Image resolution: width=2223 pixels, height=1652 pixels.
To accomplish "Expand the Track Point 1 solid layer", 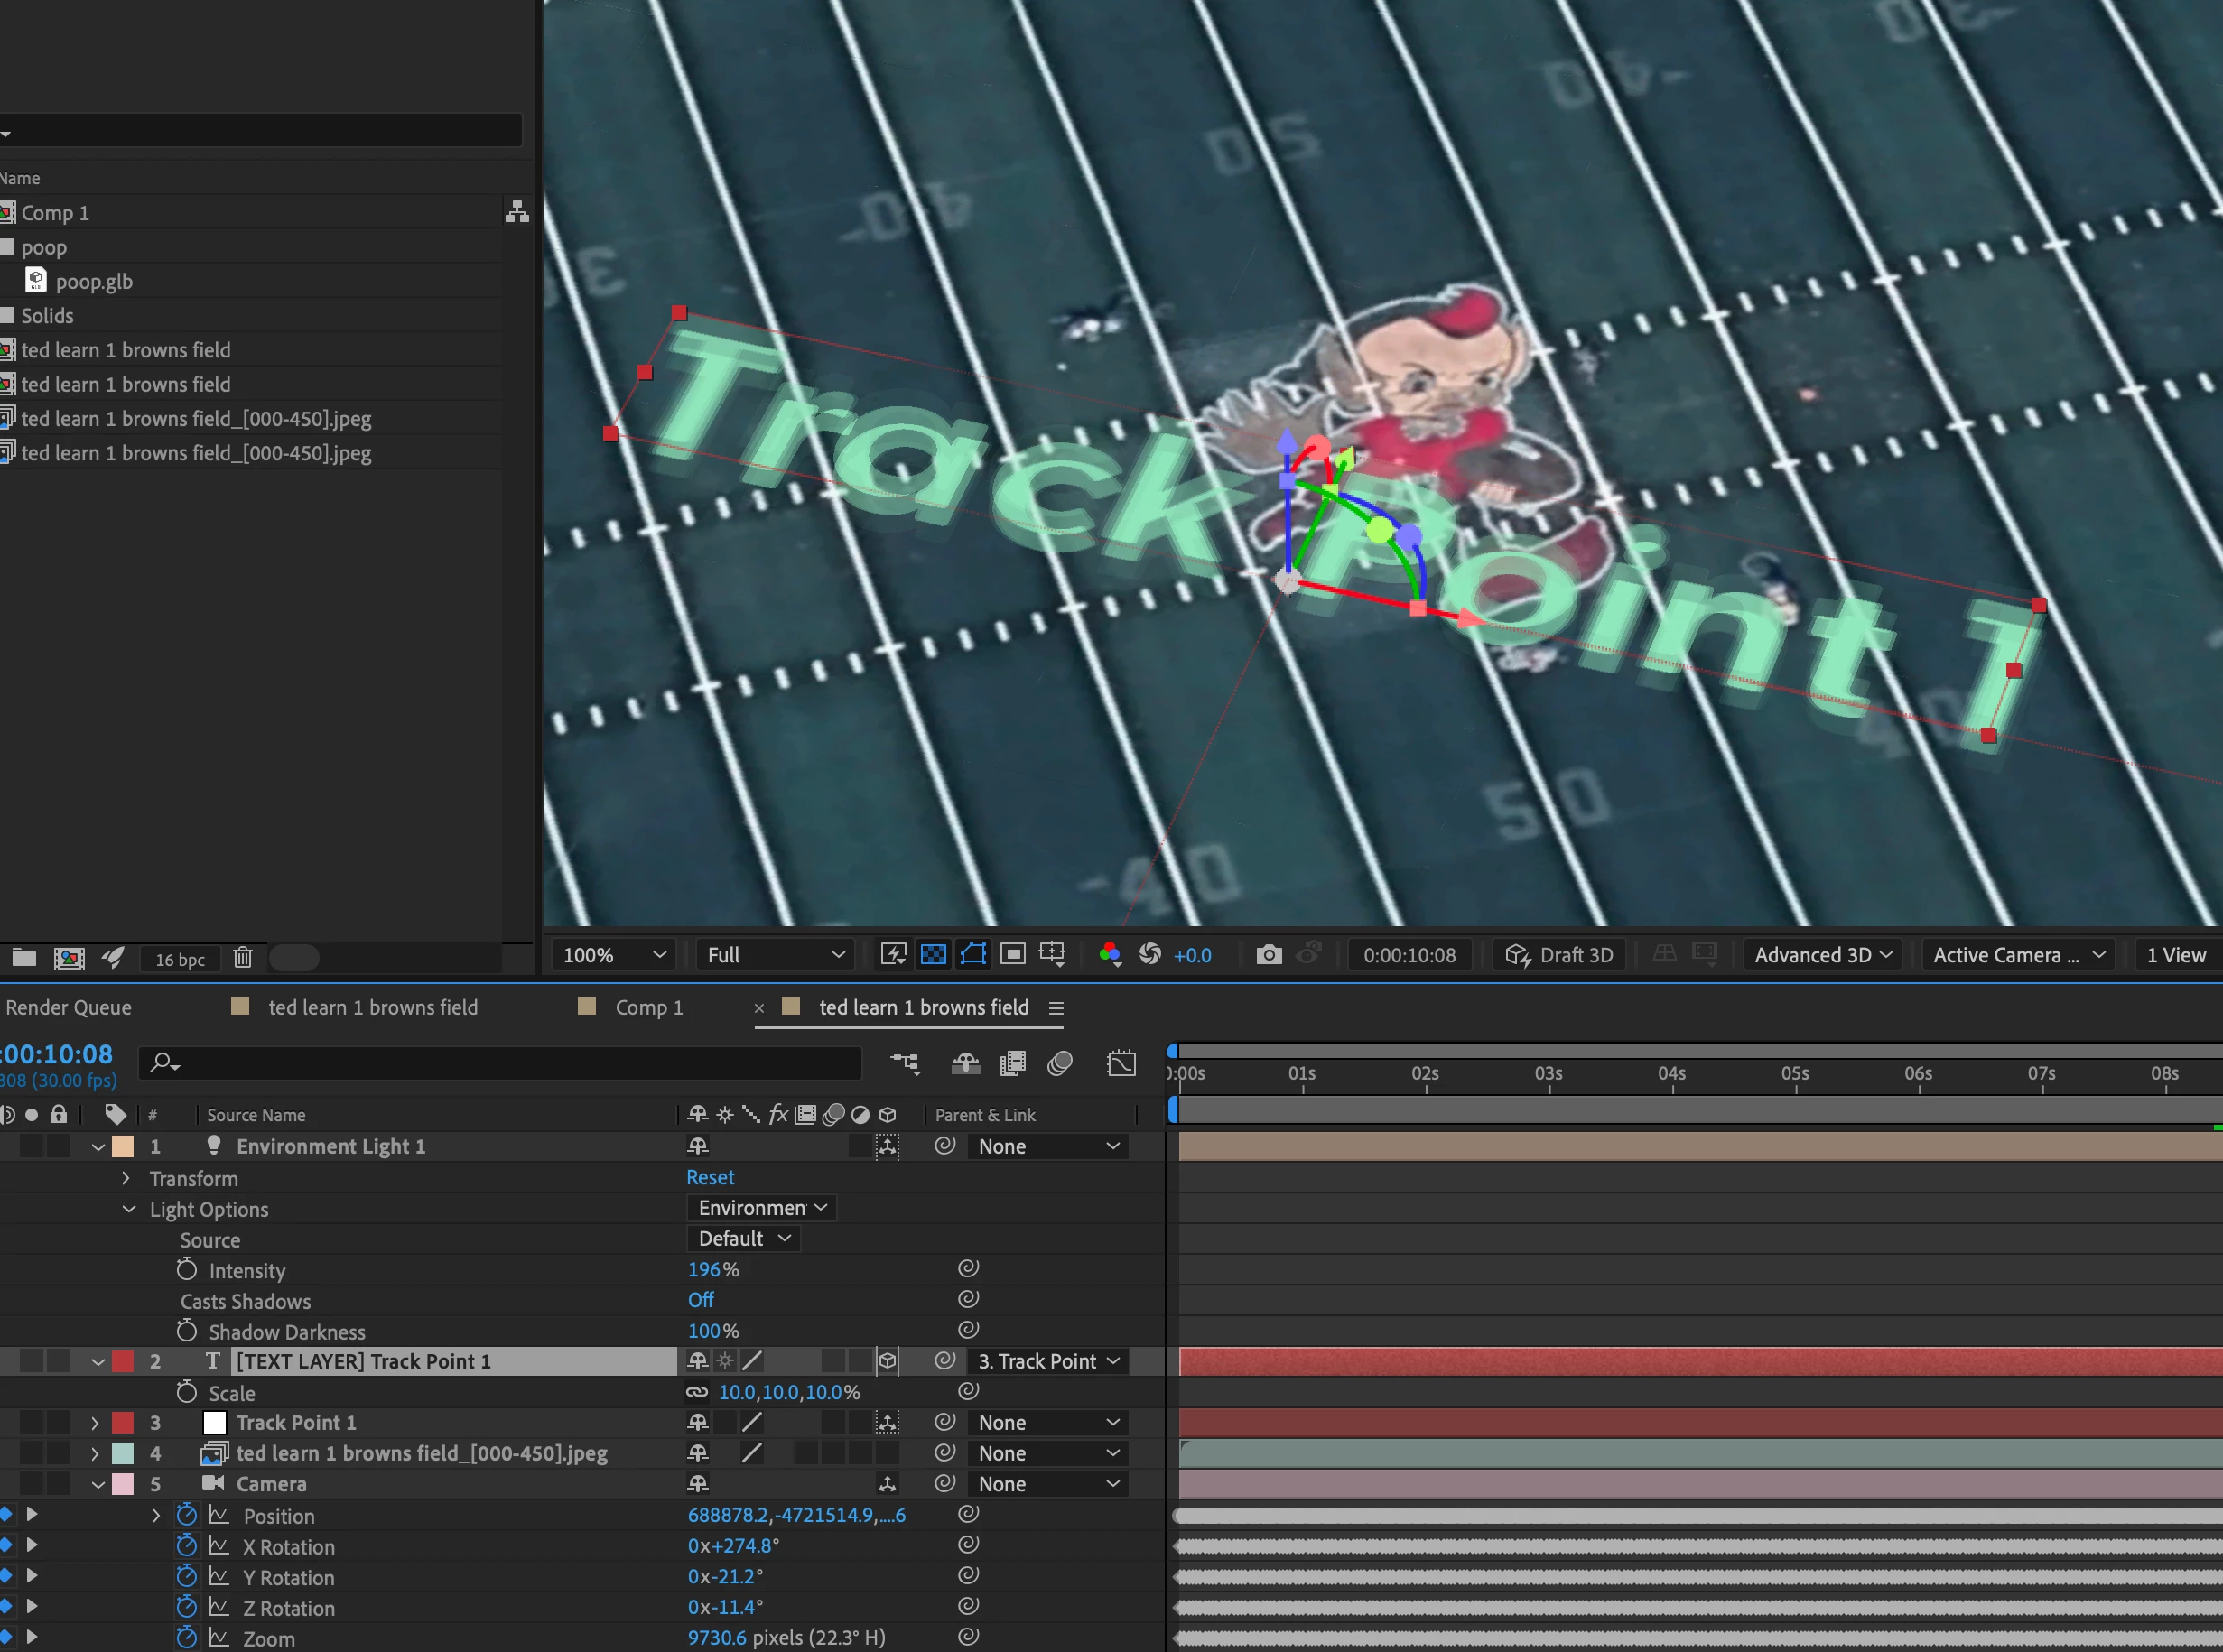I will [x=95, y=1422].
